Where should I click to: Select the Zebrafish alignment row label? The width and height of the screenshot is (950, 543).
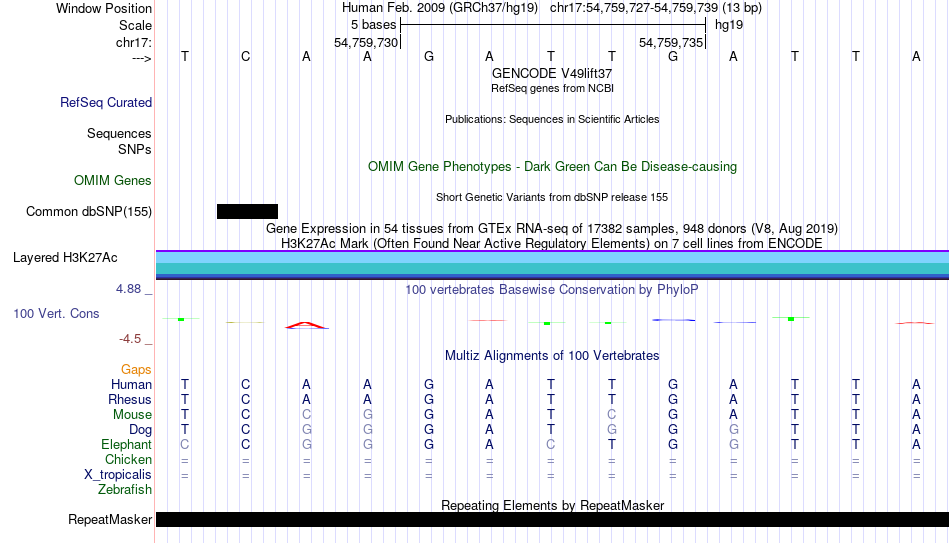pyautogui.click(x=125, y=490)
